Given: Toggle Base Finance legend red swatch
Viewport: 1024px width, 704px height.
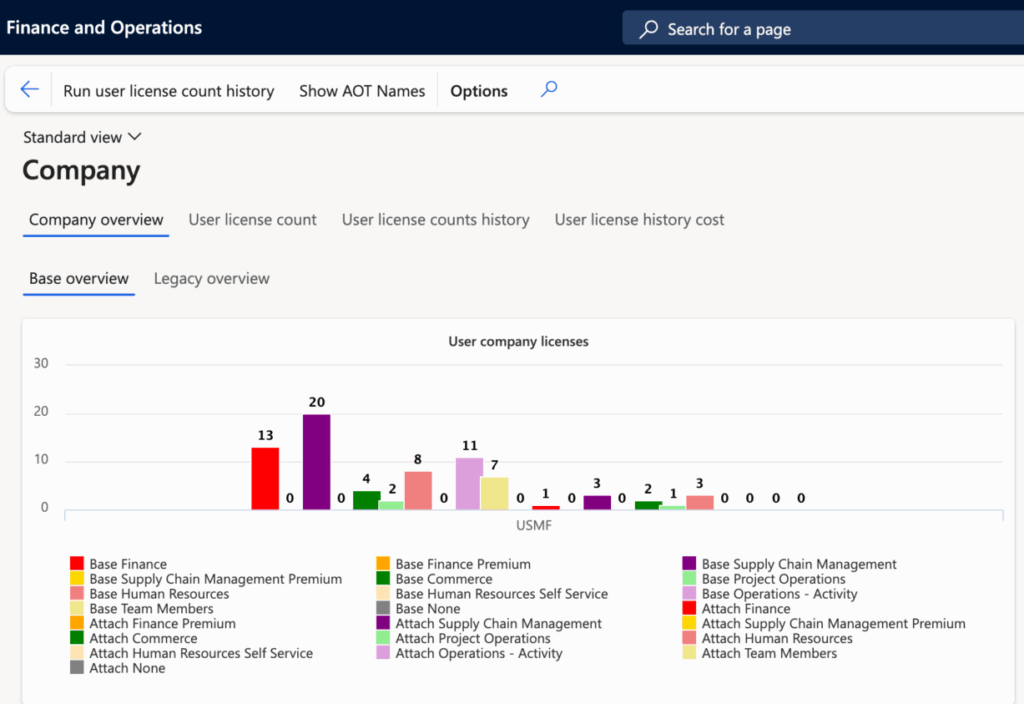Looking at the screenshot, I should [x=76, y=564].
